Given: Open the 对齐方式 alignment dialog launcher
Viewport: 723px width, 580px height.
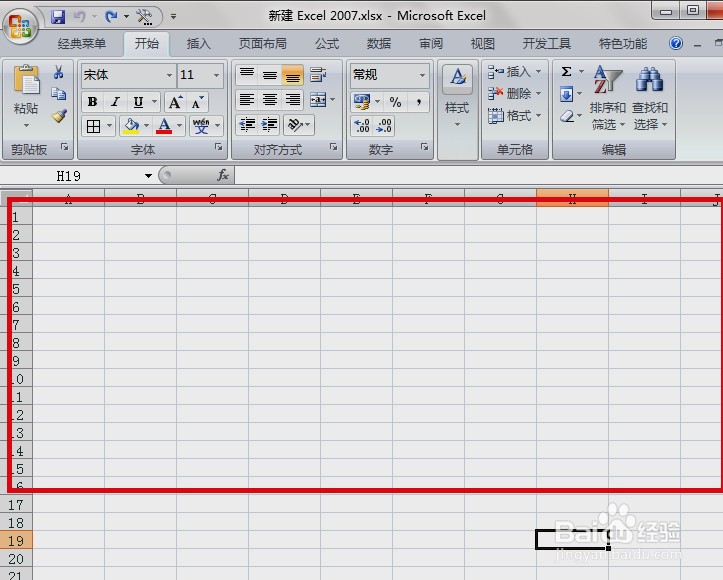Looking at the screenshot, I should [x=333, y=147].
